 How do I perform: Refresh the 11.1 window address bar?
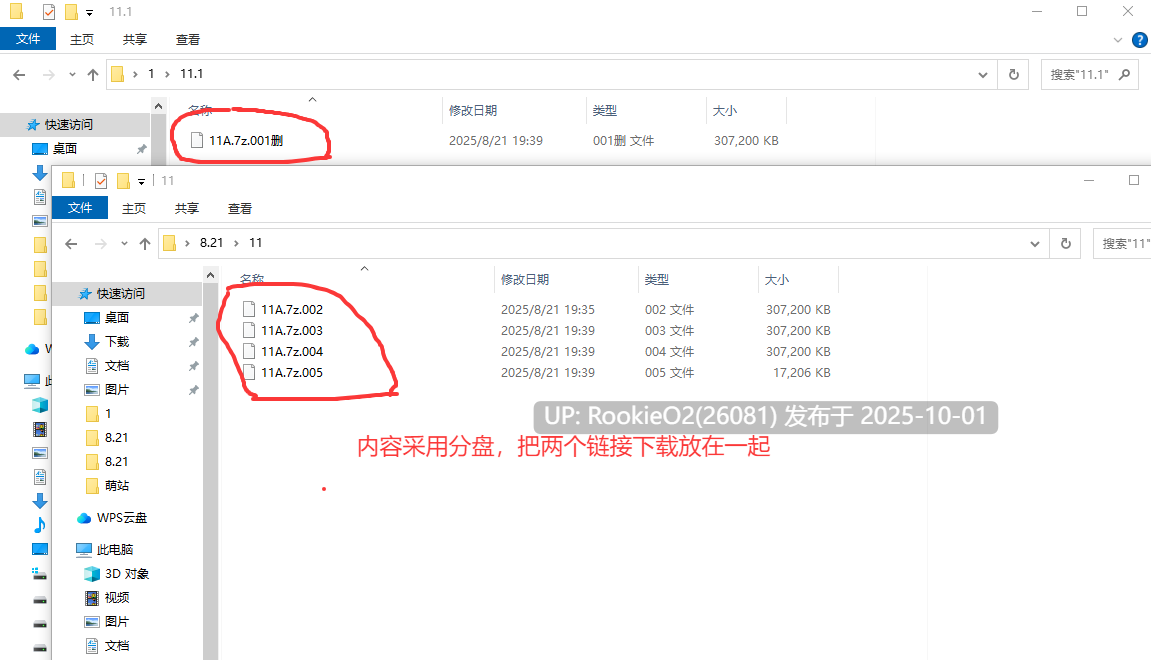pyautogui.click(x=1014, y=75)
